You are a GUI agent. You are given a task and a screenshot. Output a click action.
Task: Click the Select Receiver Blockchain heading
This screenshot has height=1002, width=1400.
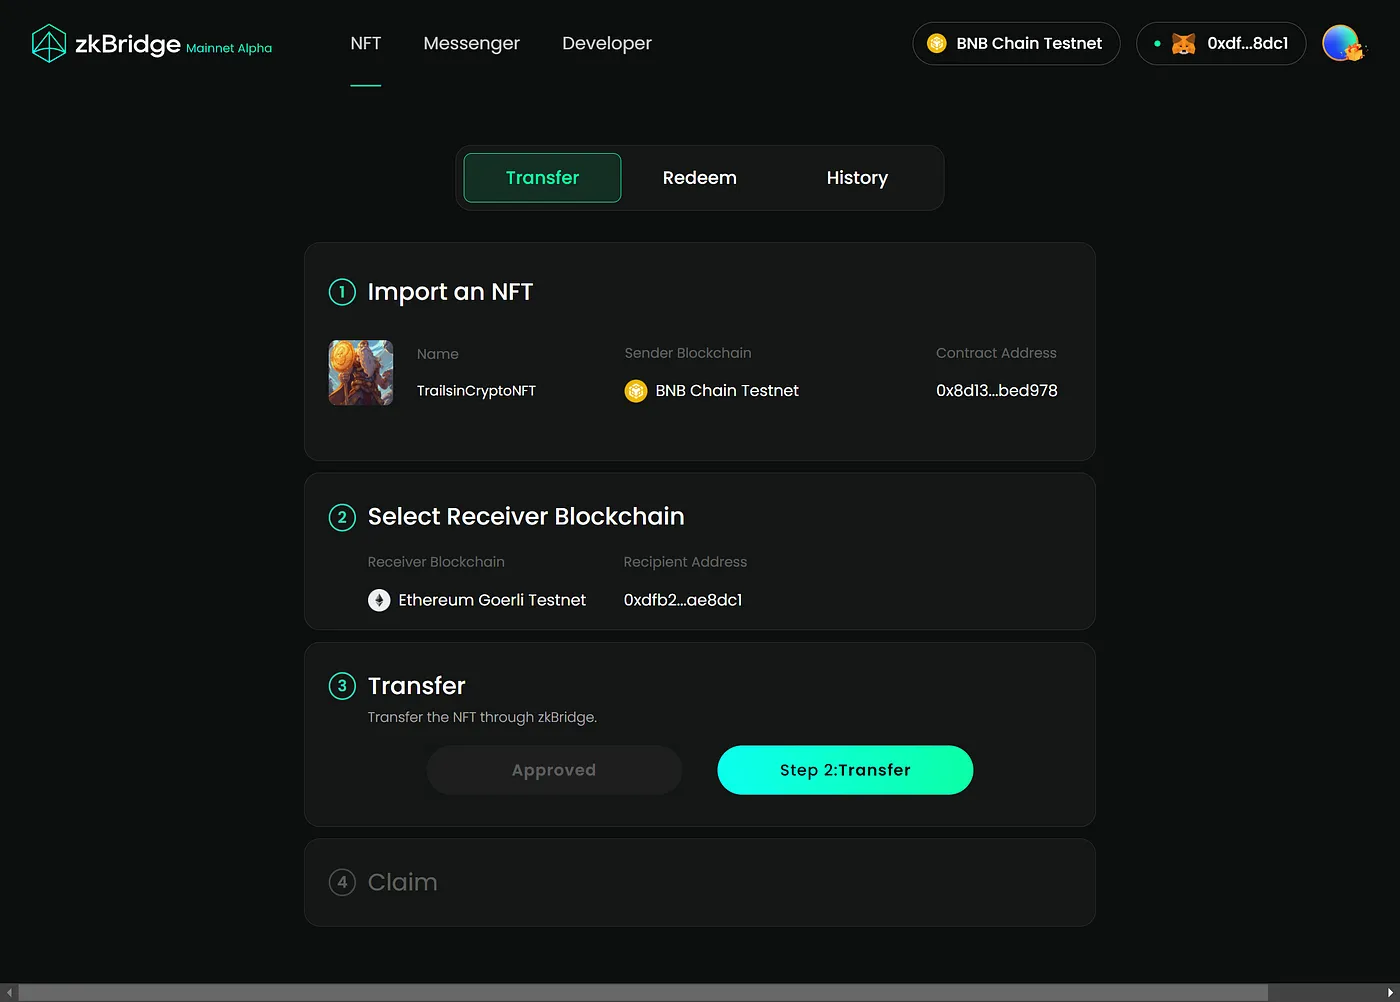pyautogui.click(x=526, y=517)
